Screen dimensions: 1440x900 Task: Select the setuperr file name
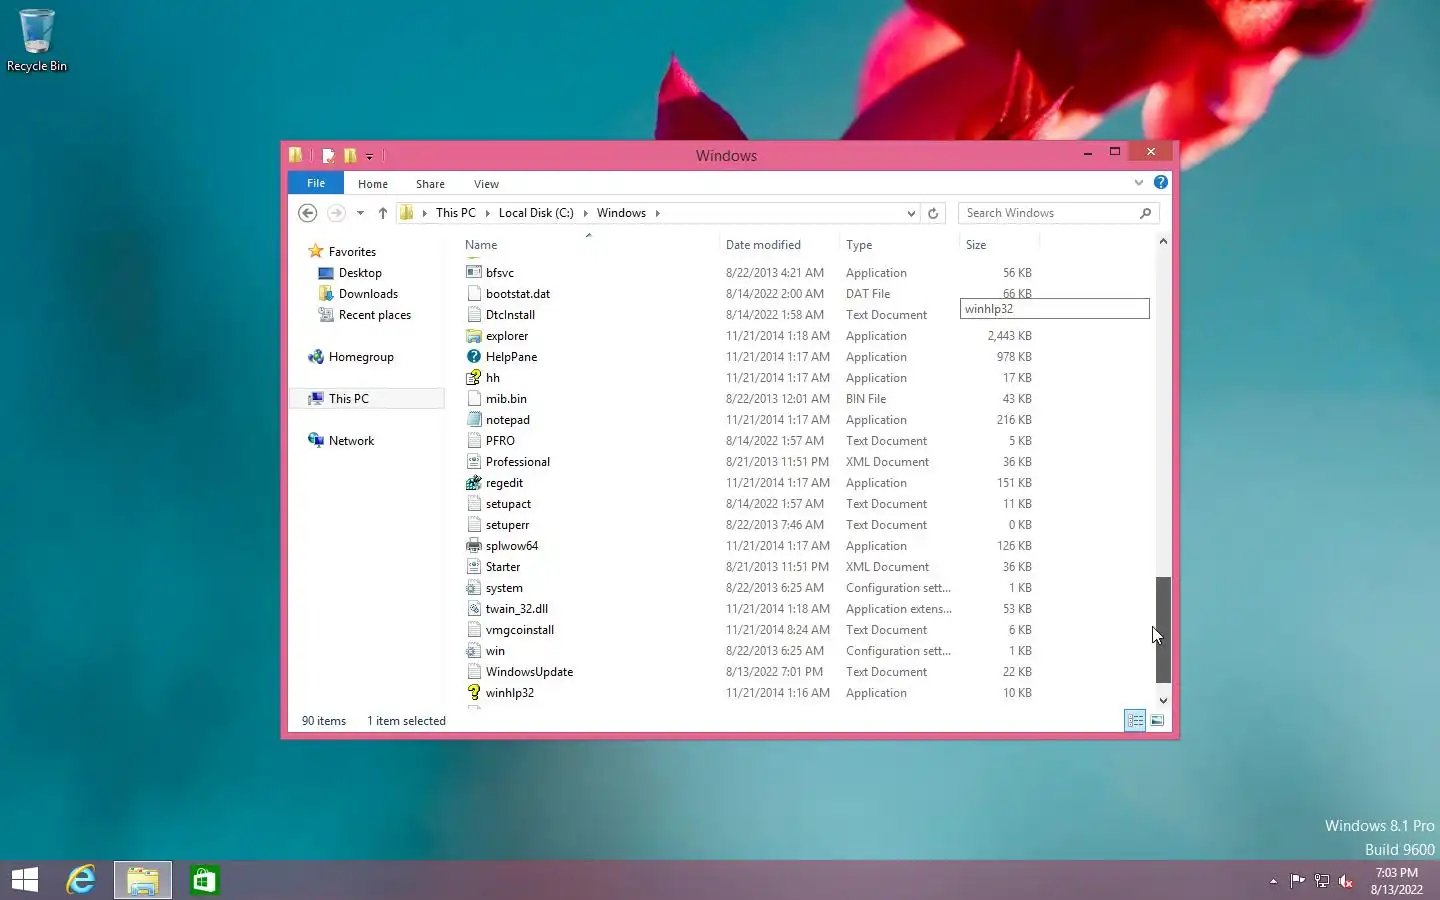point(507,525)
